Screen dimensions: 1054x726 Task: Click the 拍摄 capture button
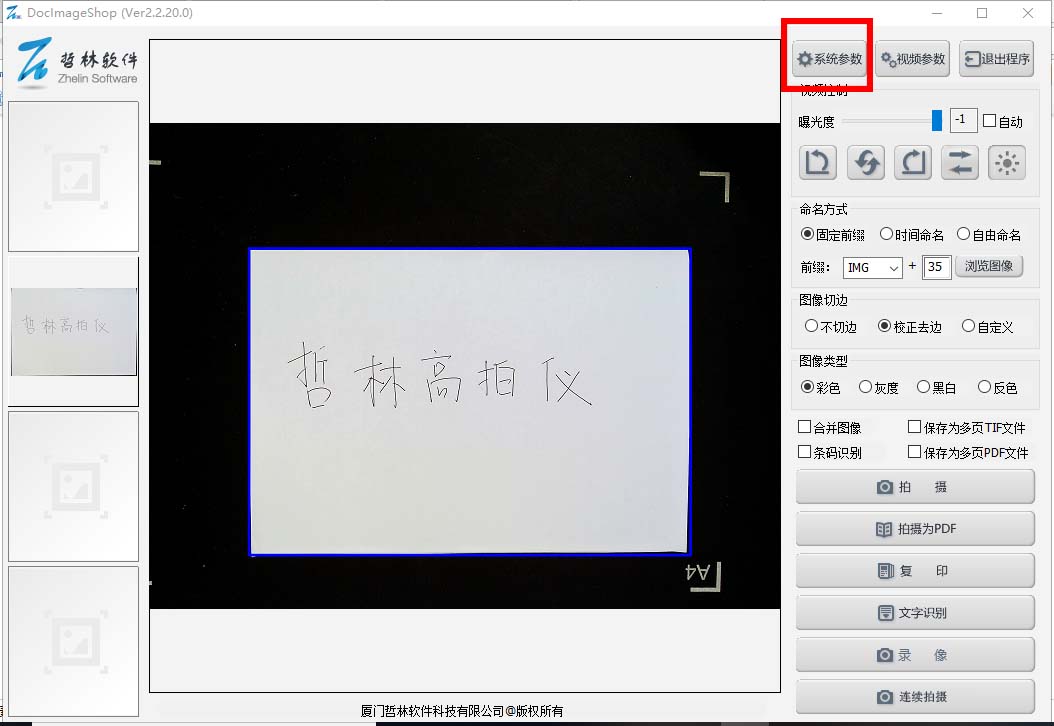click(915, 487)
